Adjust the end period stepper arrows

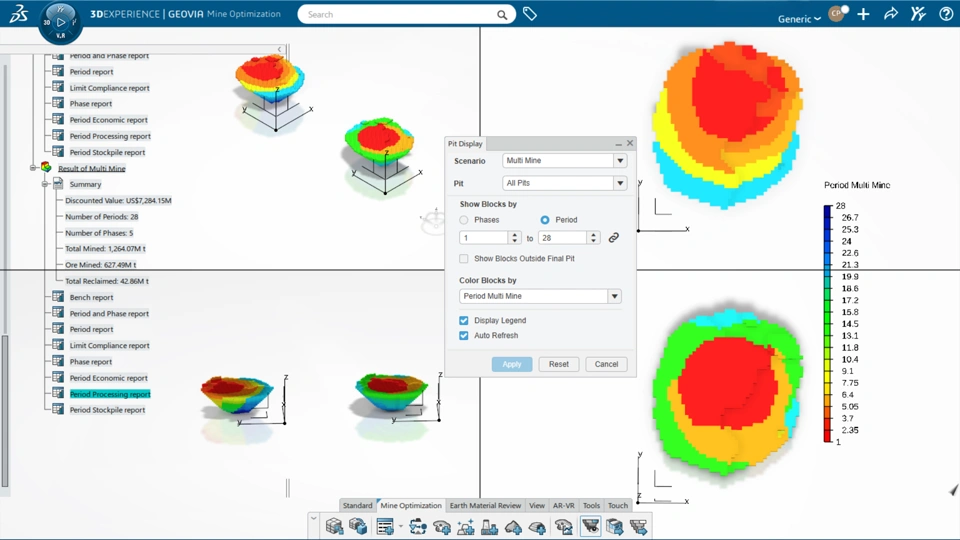point(593,238)
